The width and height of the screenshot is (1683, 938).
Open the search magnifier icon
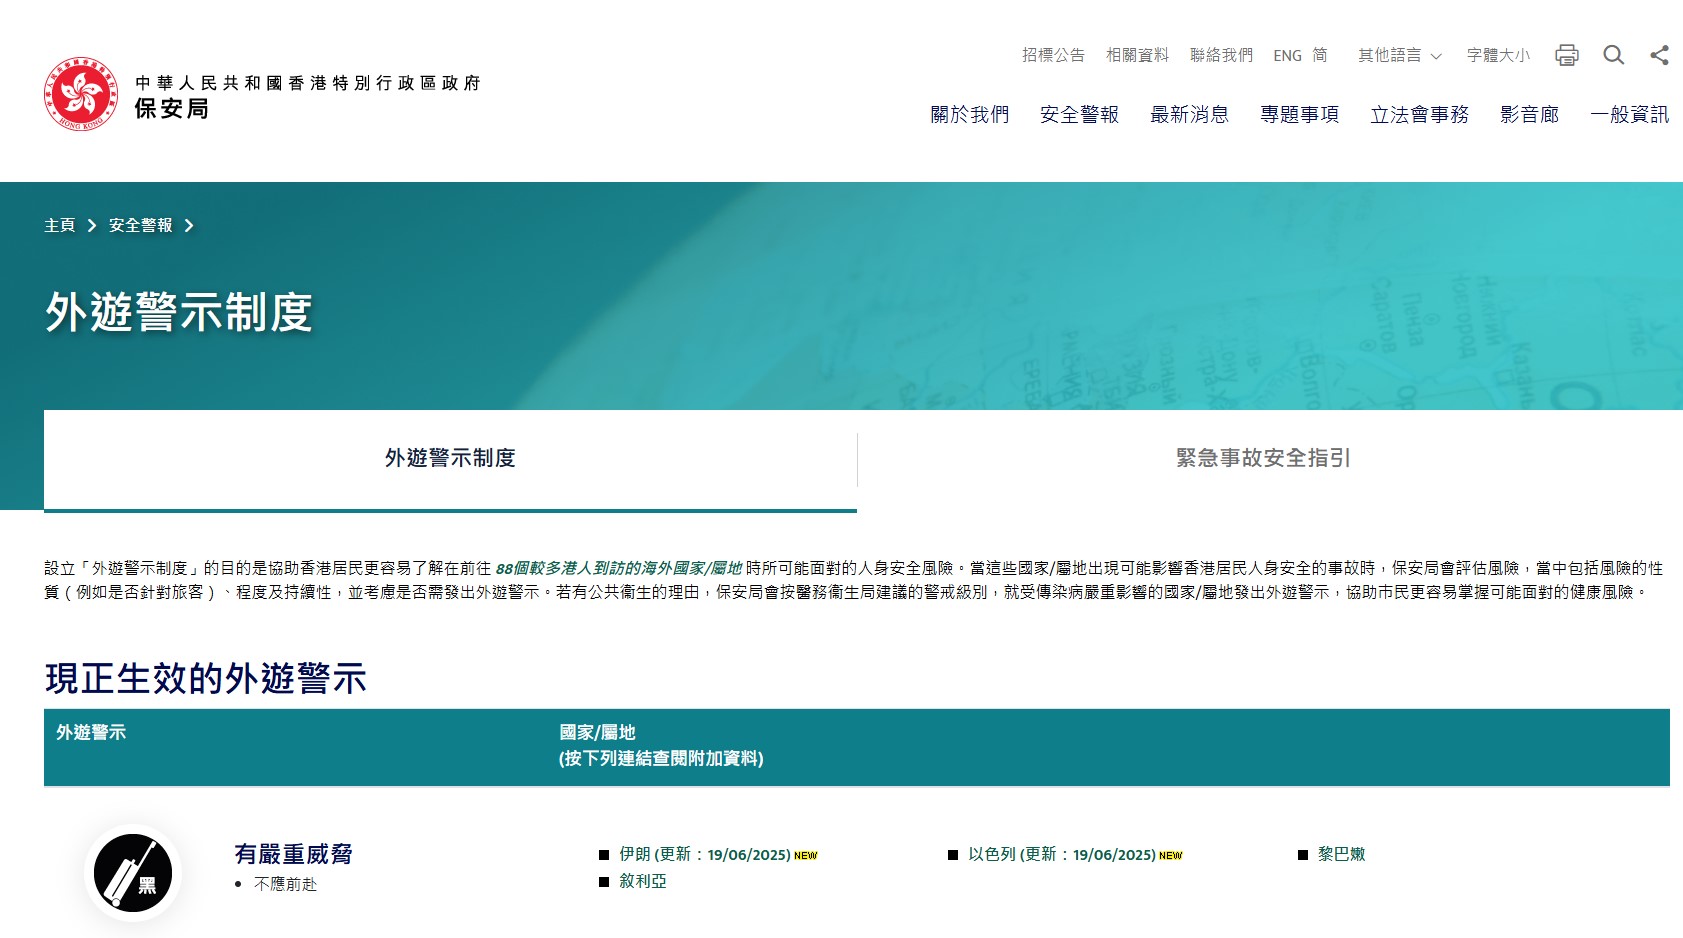(1613, 55)
